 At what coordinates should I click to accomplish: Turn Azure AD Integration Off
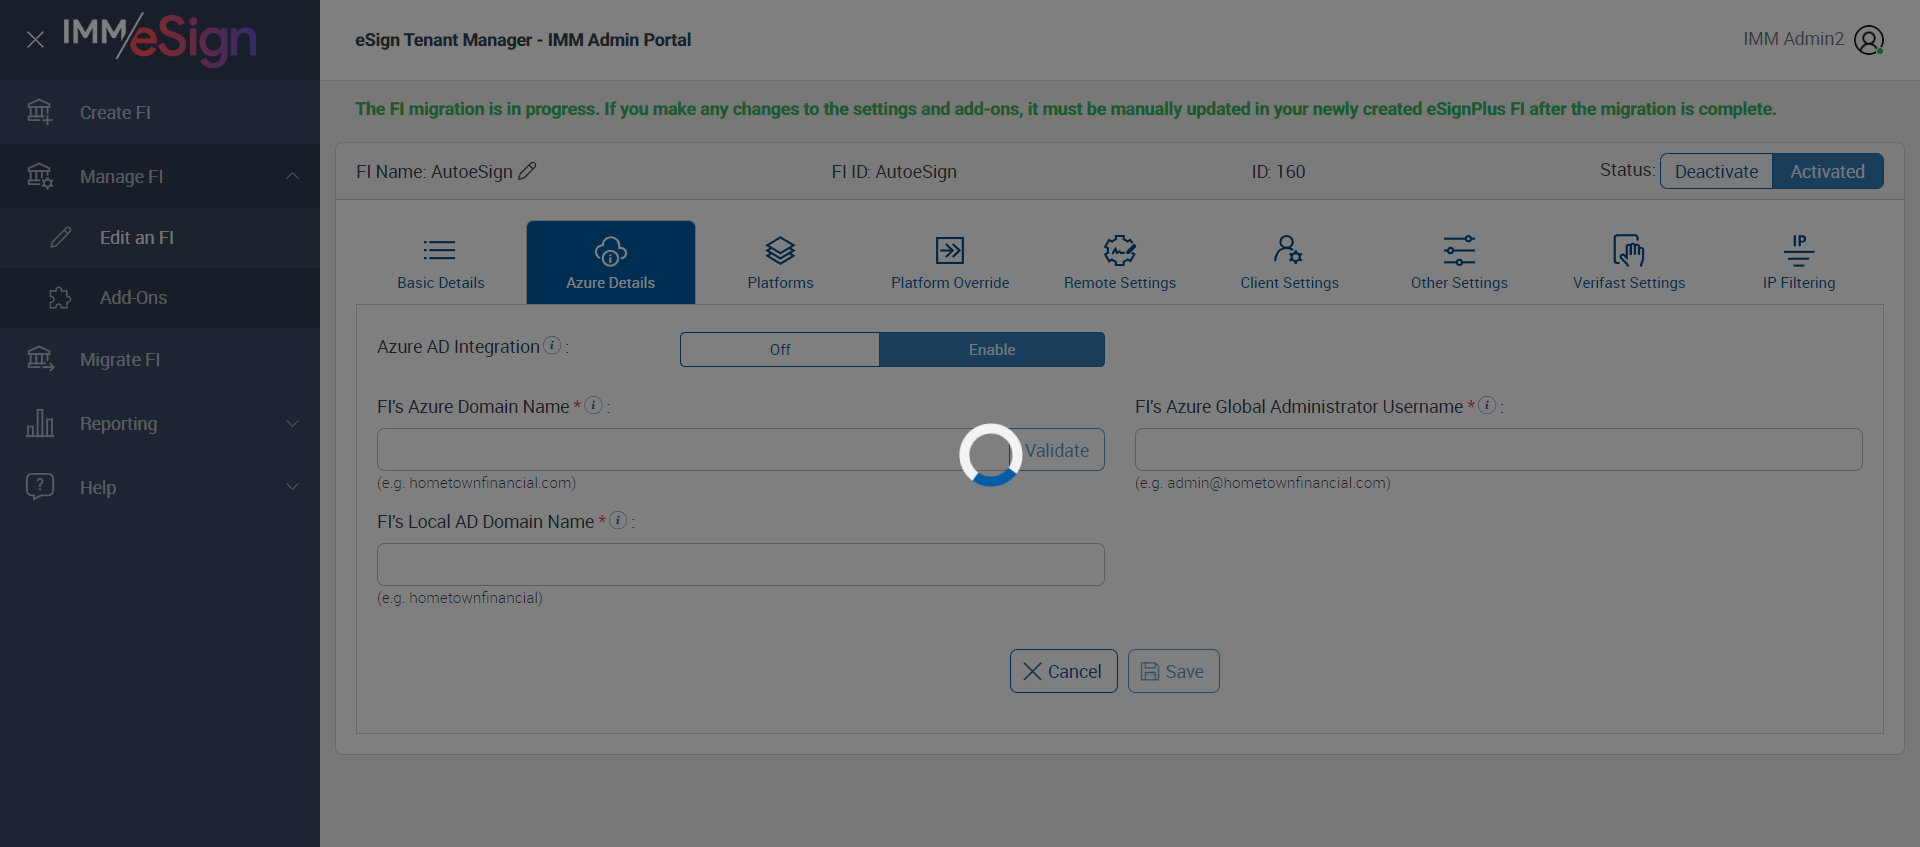pos(780,349)
